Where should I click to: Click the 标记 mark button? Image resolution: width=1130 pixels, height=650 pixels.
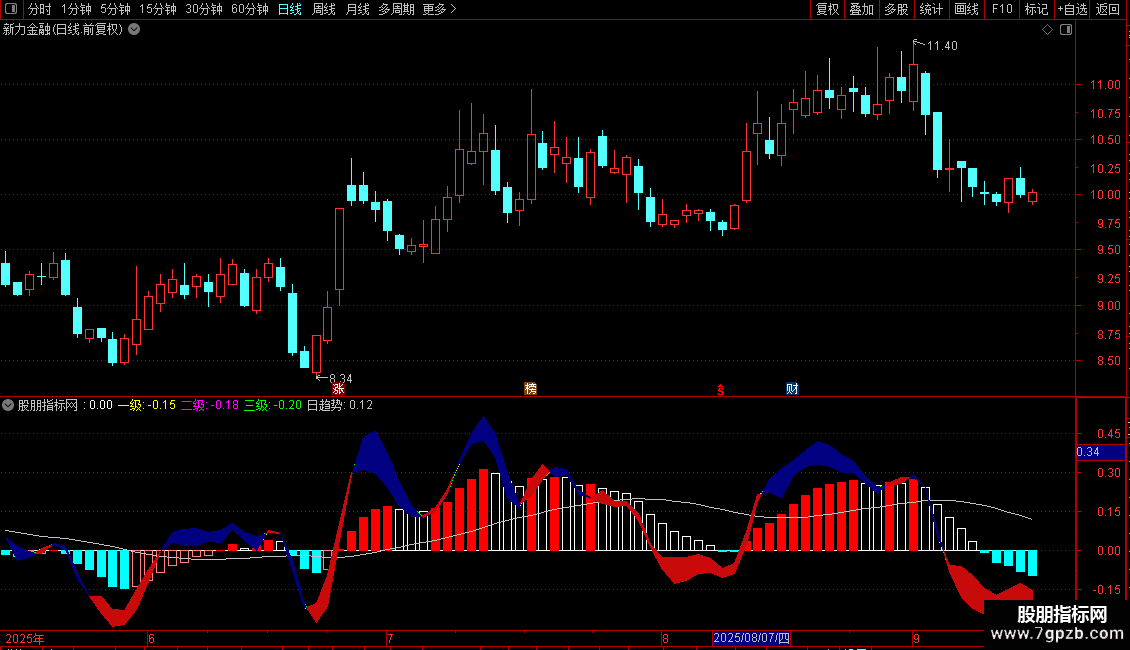point(1036,9)
